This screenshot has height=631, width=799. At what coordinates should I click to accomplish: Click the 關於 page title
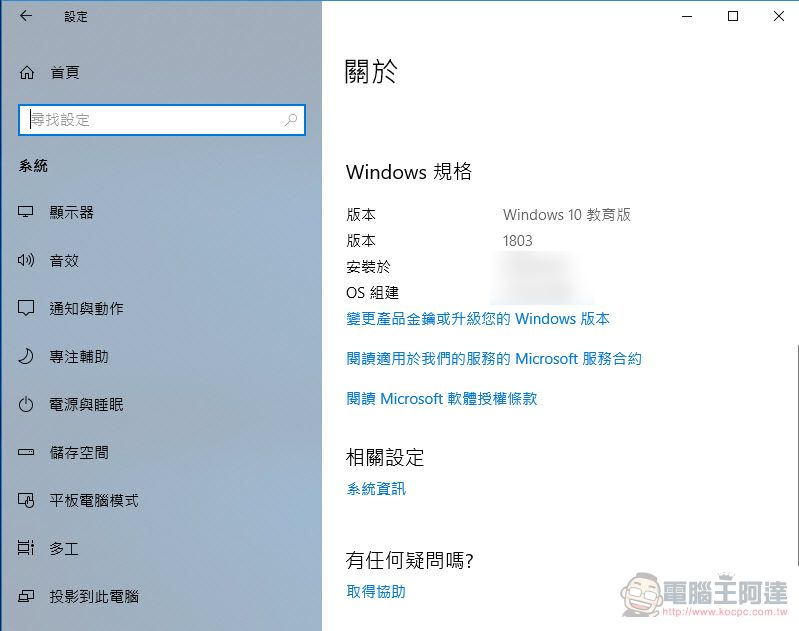tap(371, 71)
